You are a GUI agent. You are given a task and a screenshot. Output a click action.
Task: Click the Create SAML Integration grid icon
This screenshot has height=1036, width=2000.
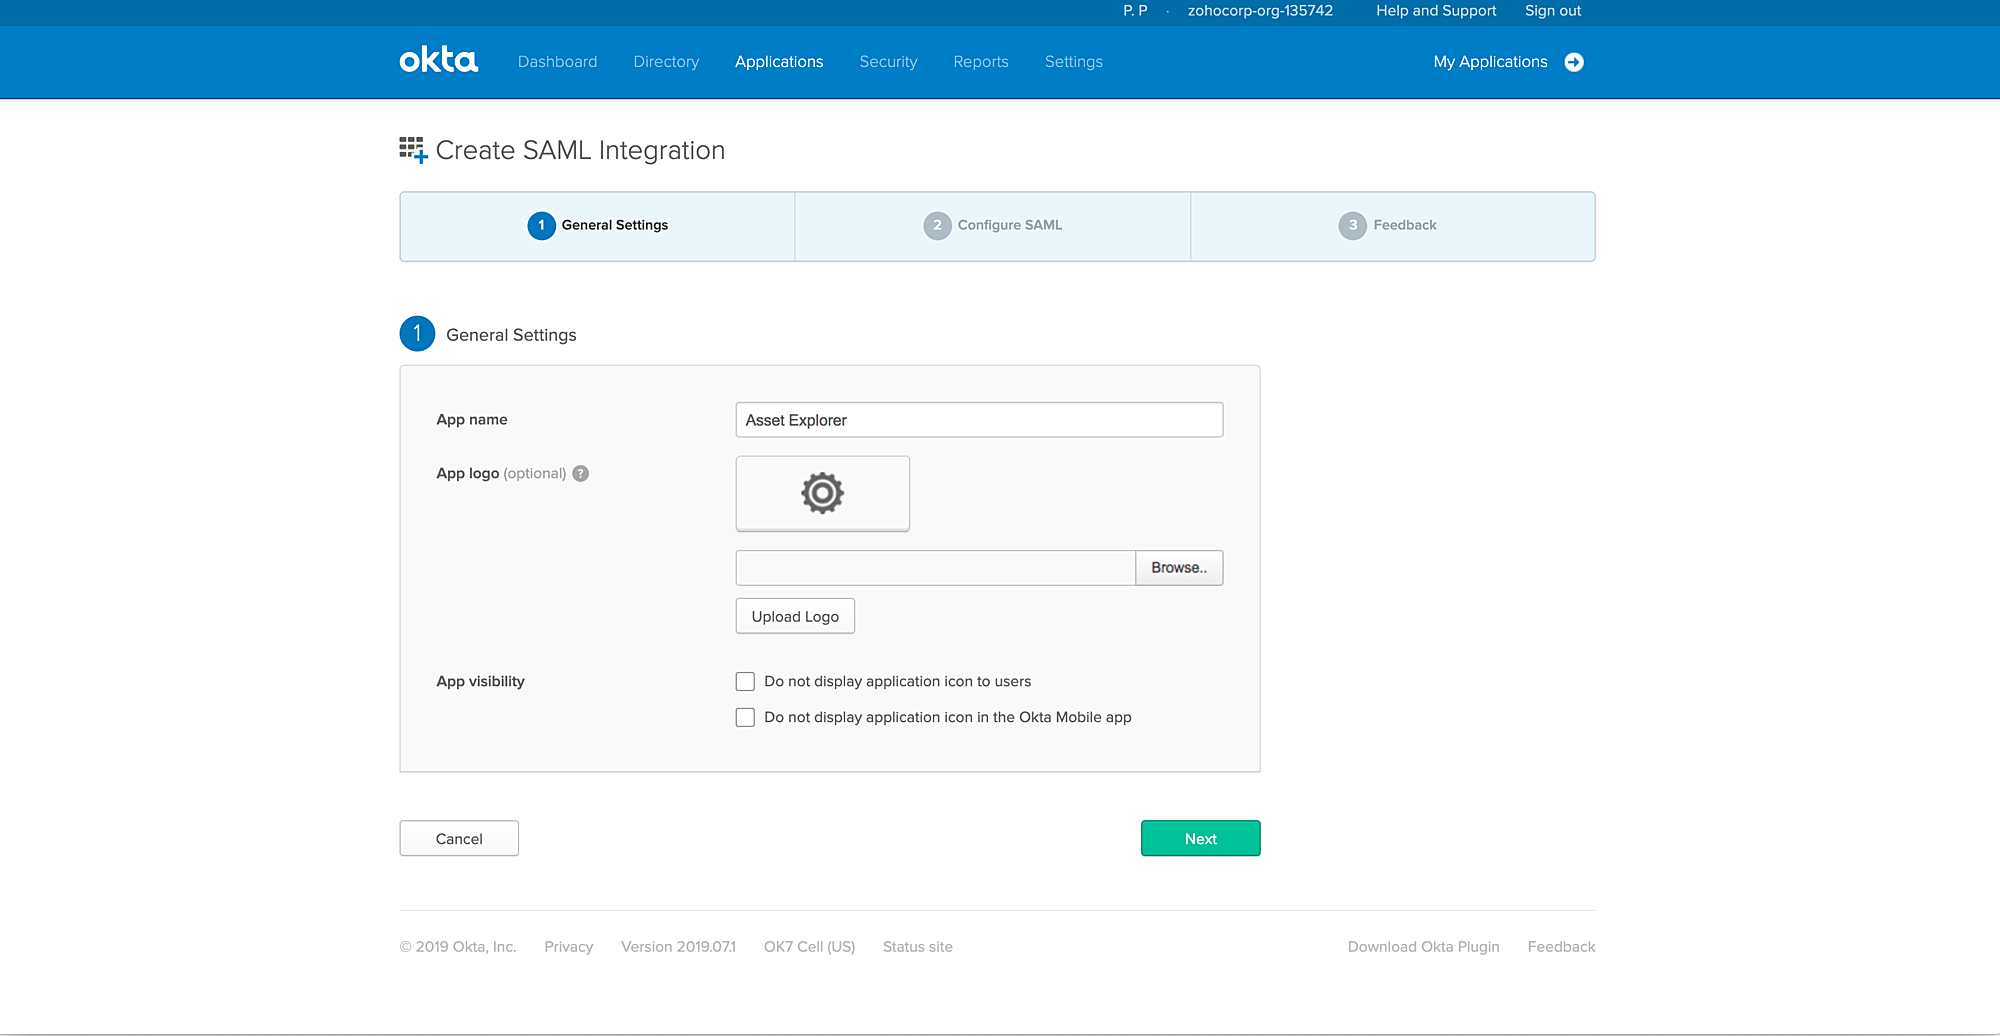[x=413, y=150]
